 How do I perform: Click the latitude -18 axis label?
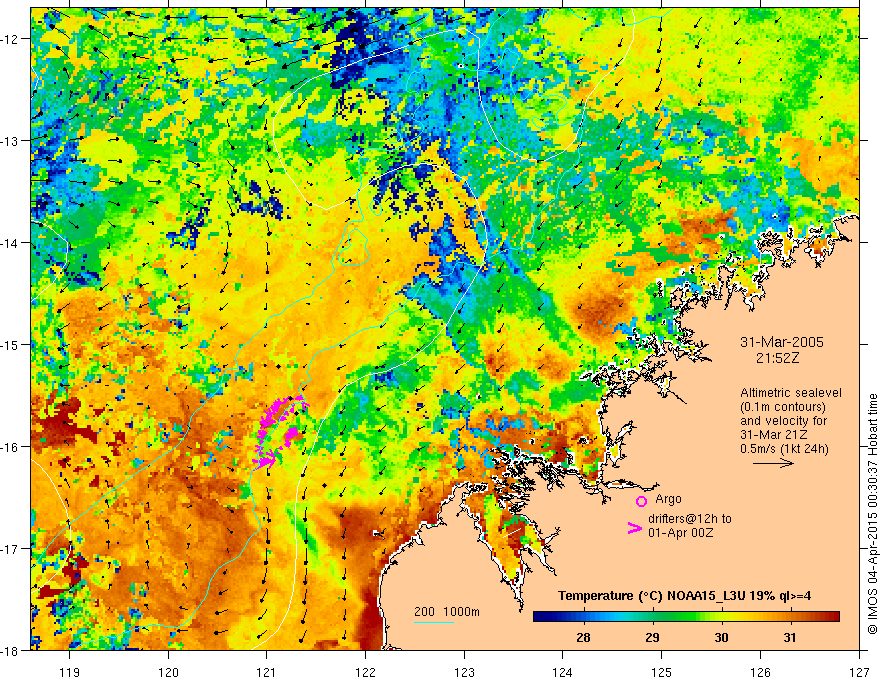pos(11,651)
